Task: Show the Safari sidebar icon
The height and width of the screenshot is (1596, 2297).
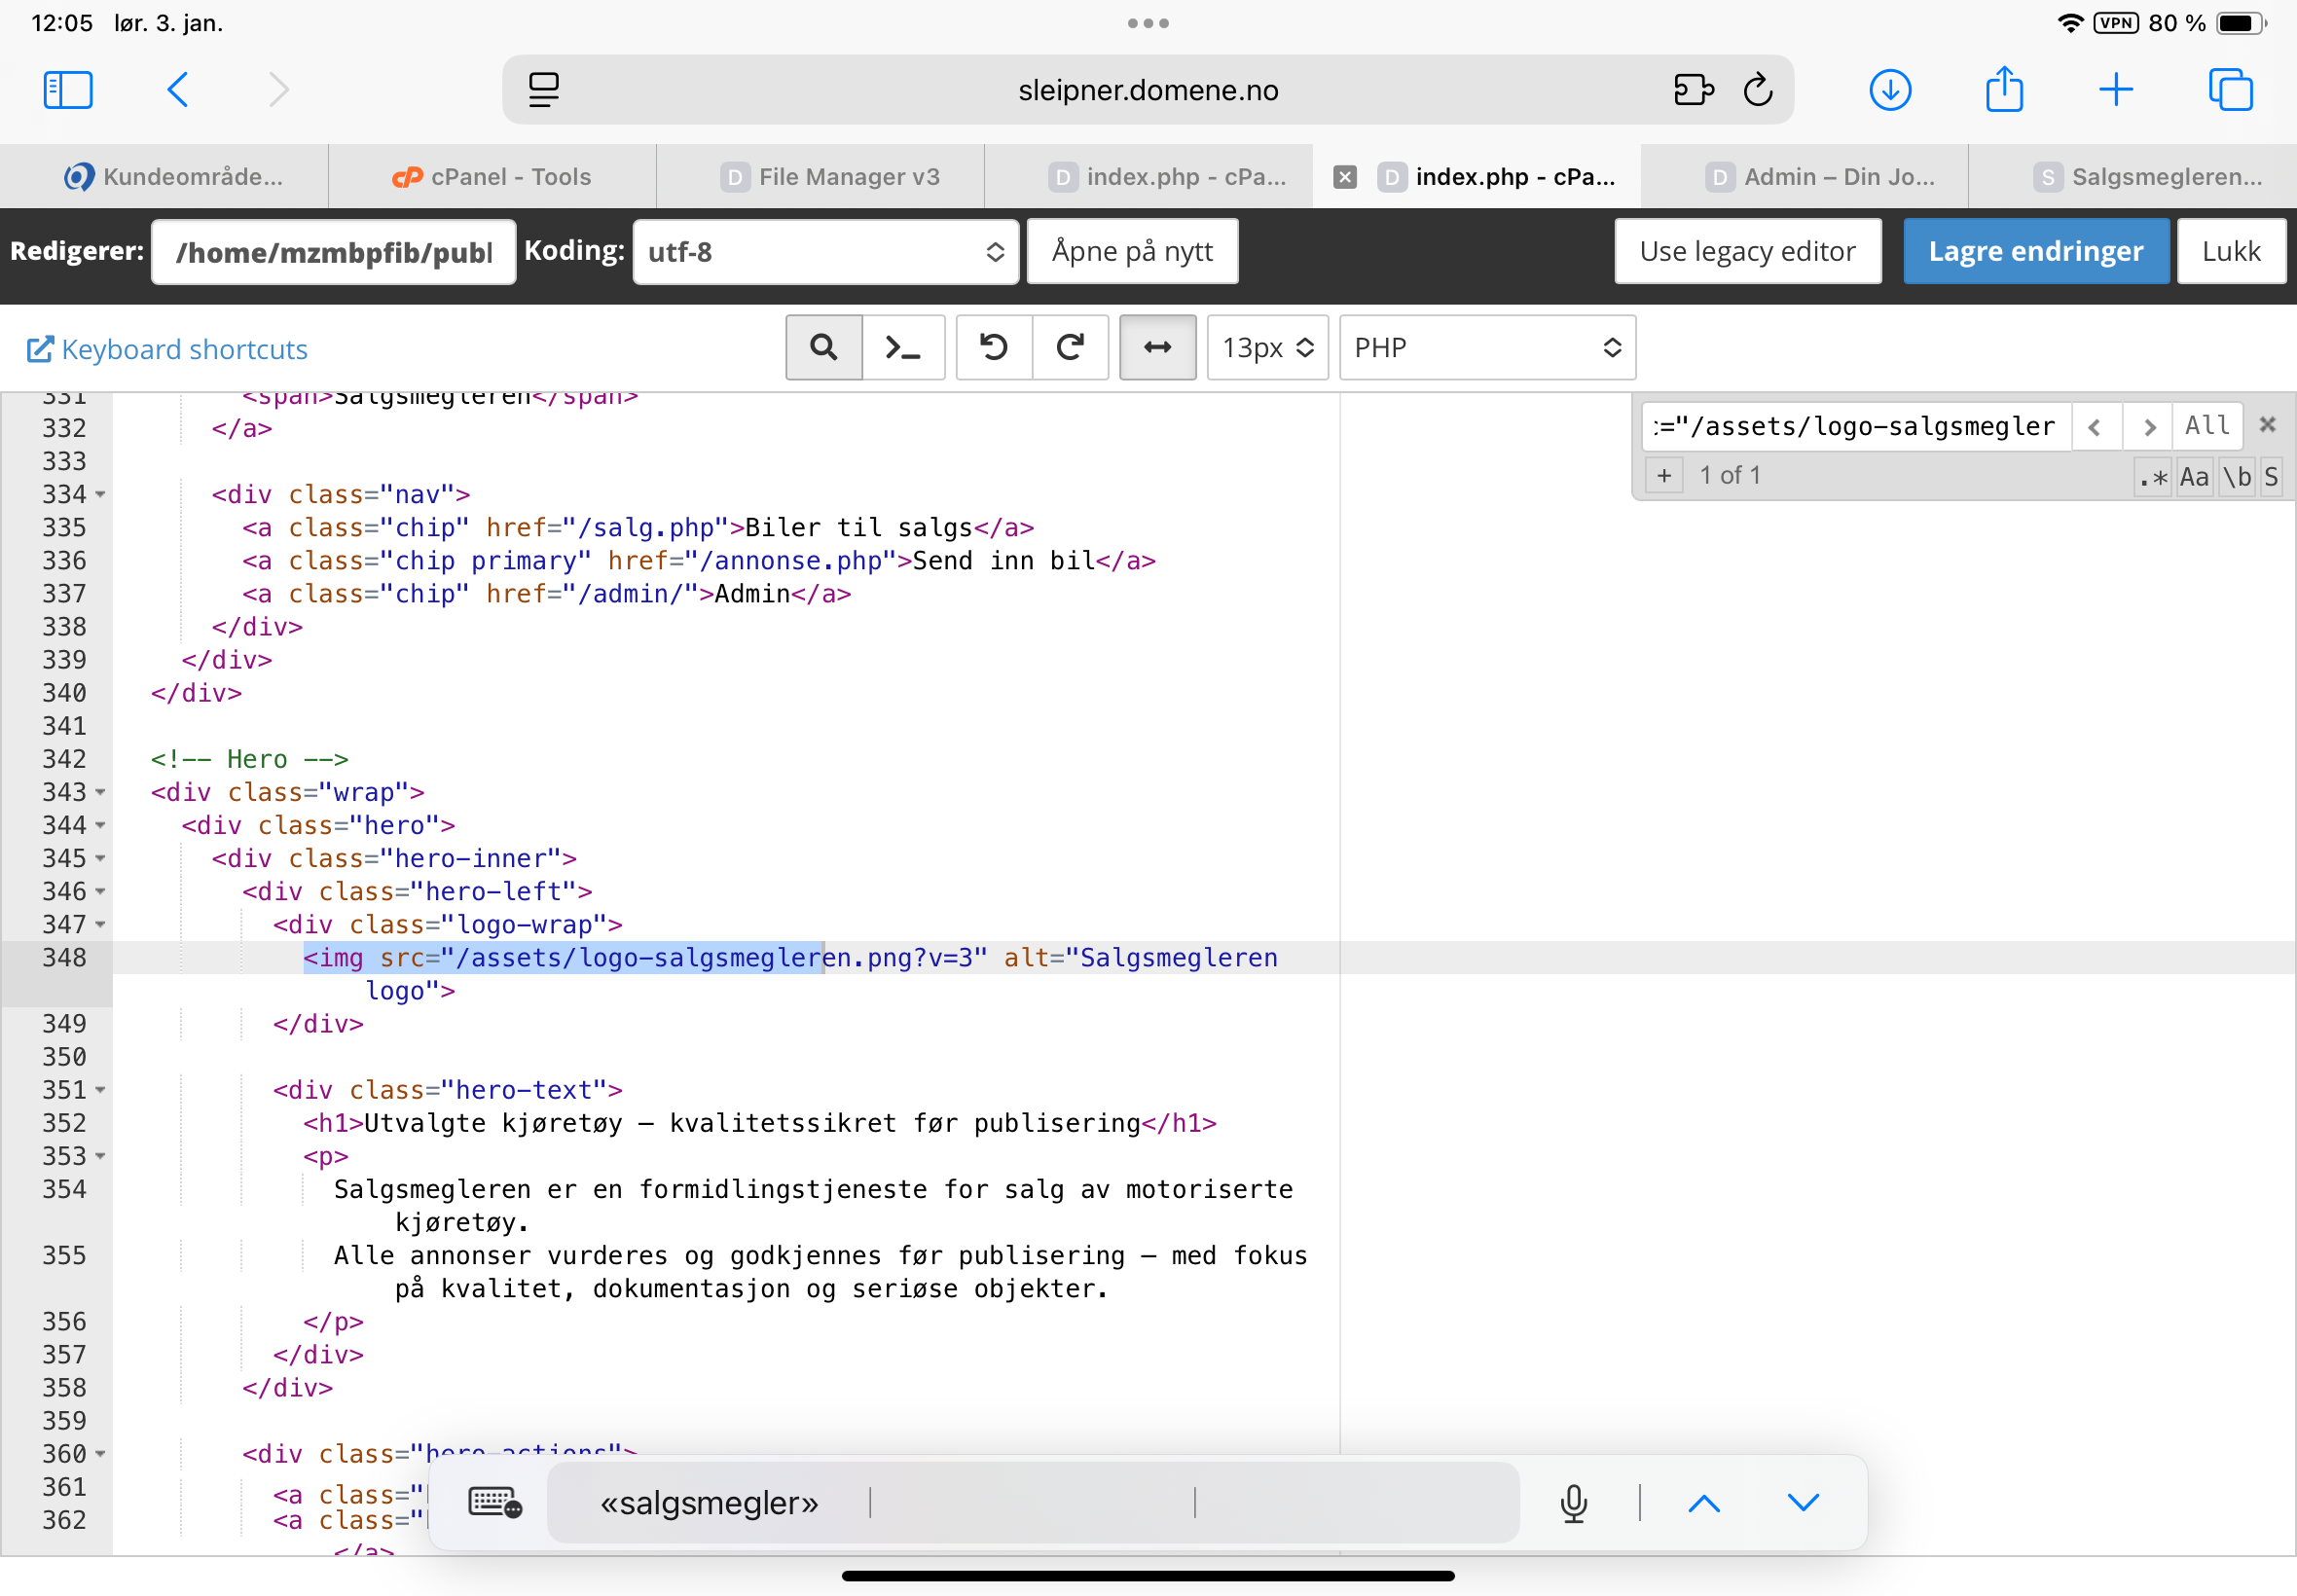Action: (68, 90)
